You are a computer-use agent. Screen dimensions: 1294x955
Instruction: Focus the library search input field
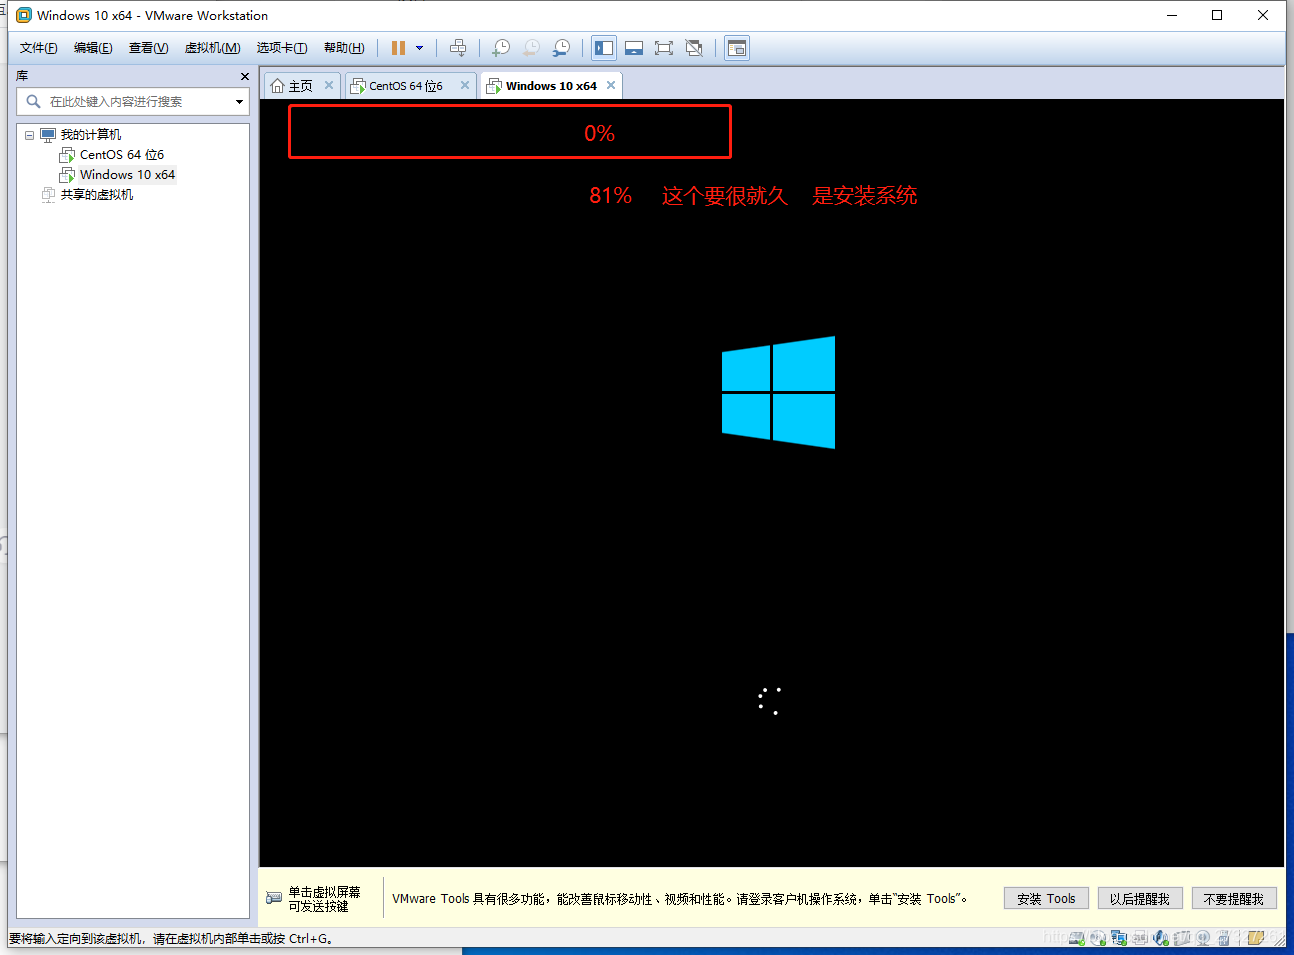135,102
